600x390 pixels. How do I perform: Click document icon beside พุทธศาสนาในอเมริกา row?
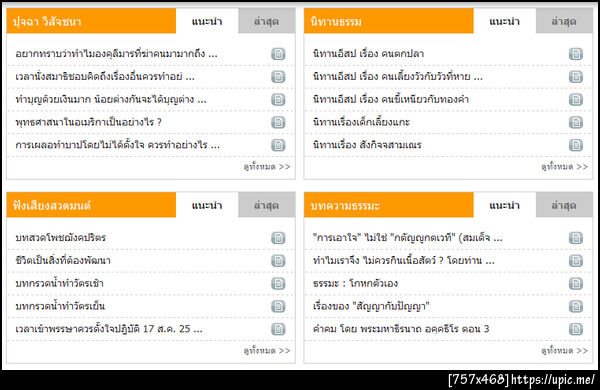coord(278,122)
